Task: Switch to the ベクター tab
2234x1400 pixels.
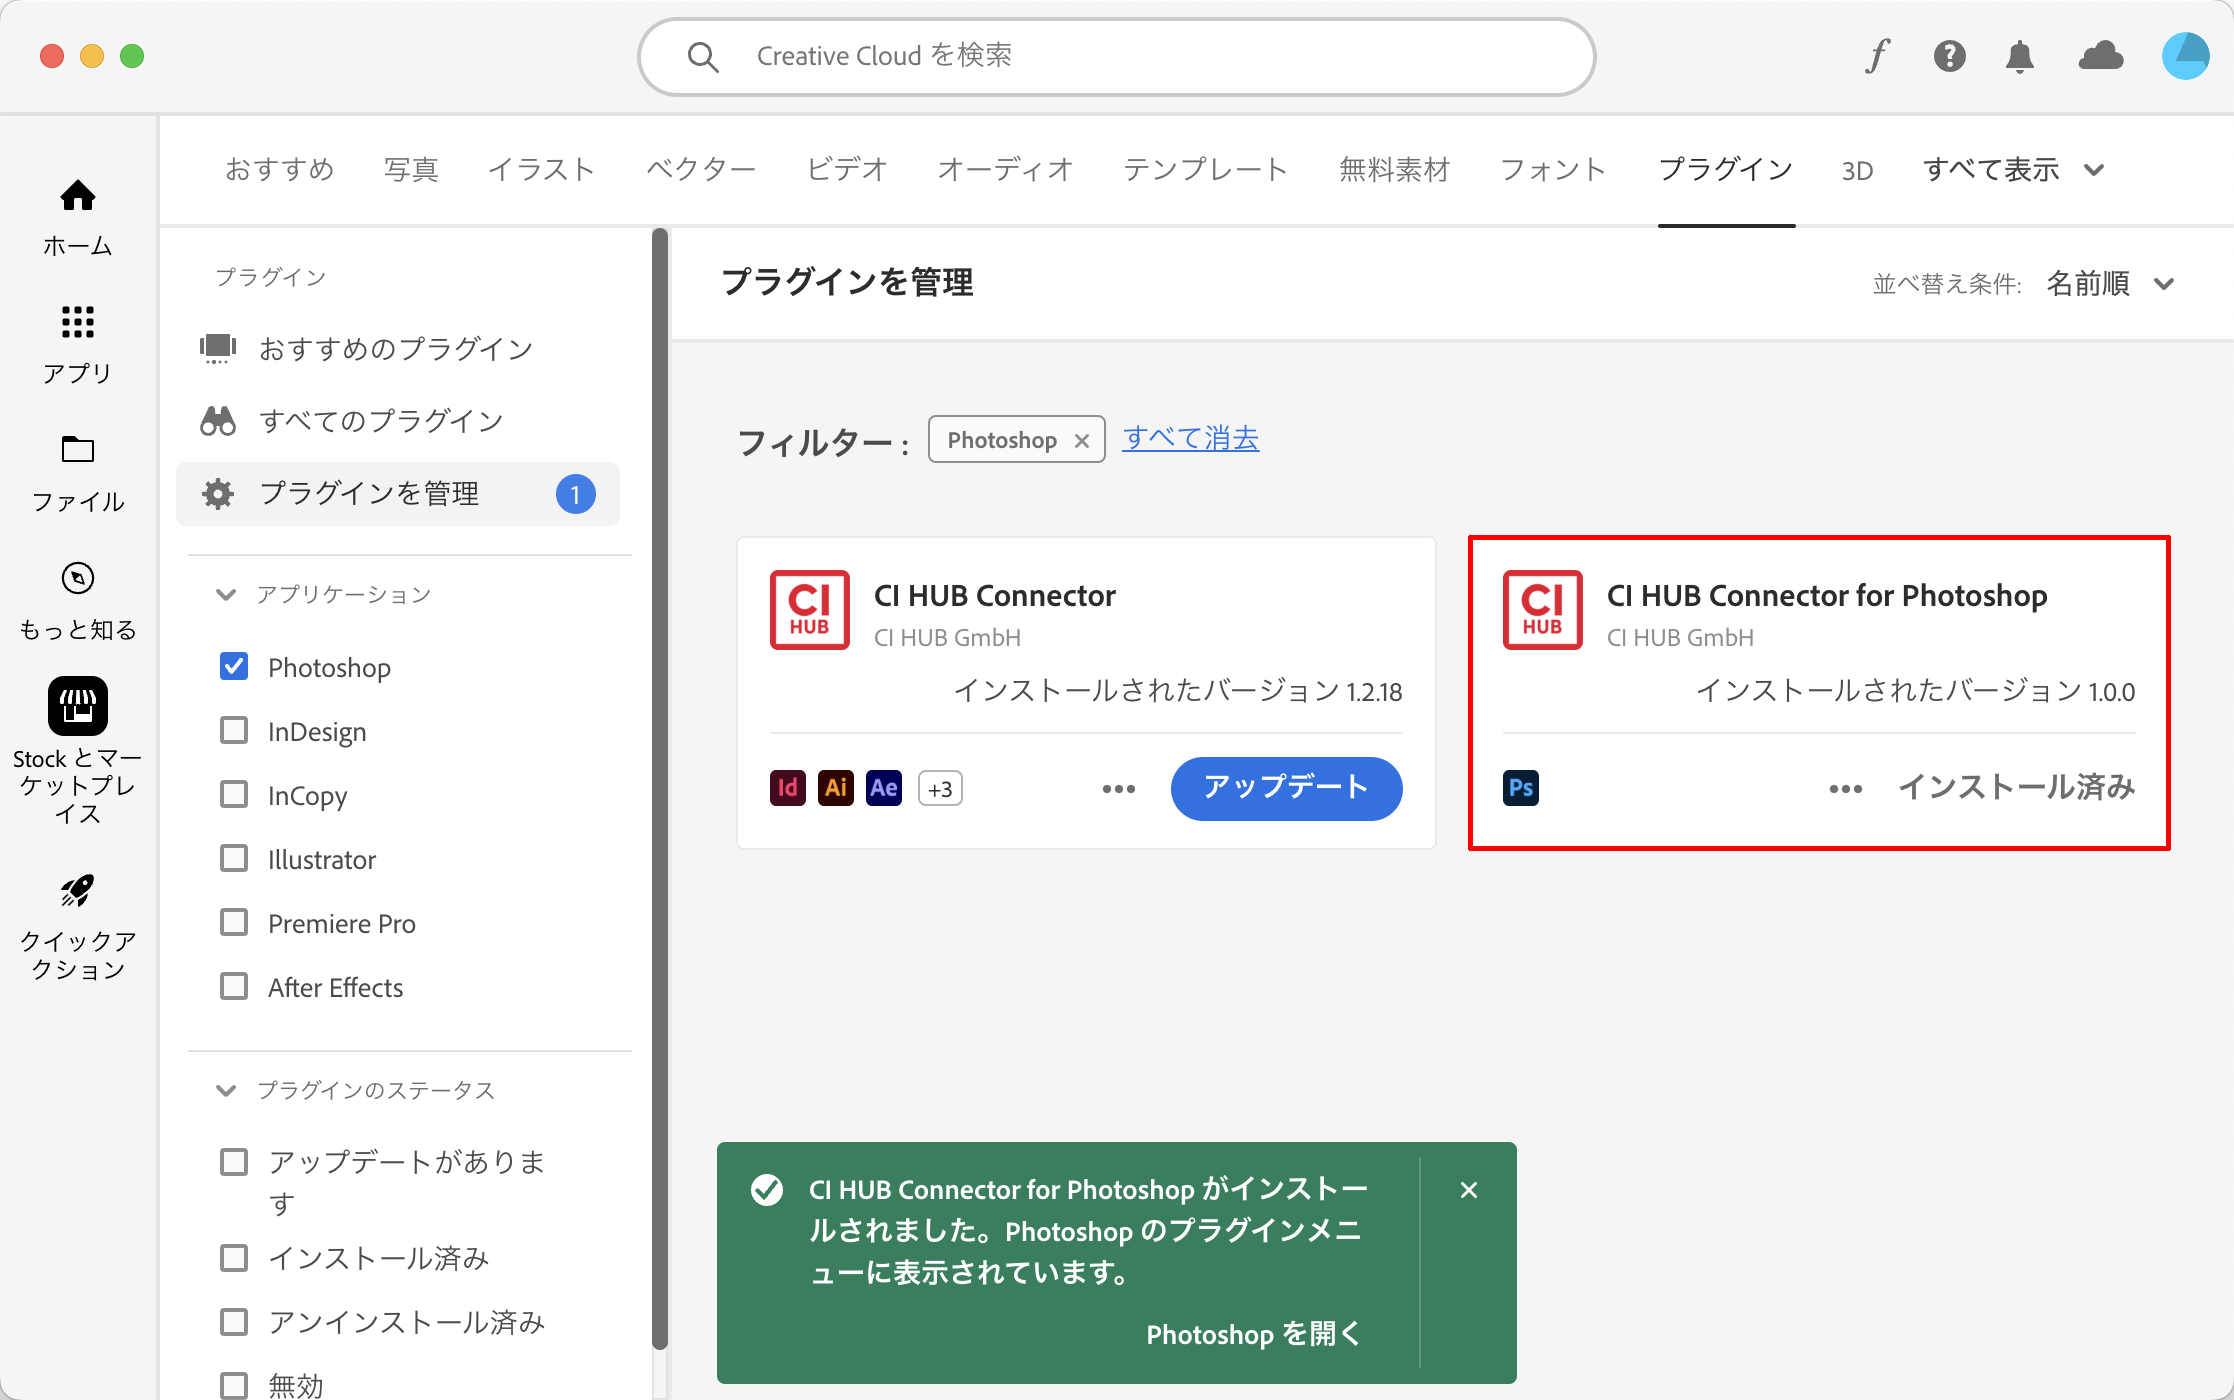Action: [701, 170]
